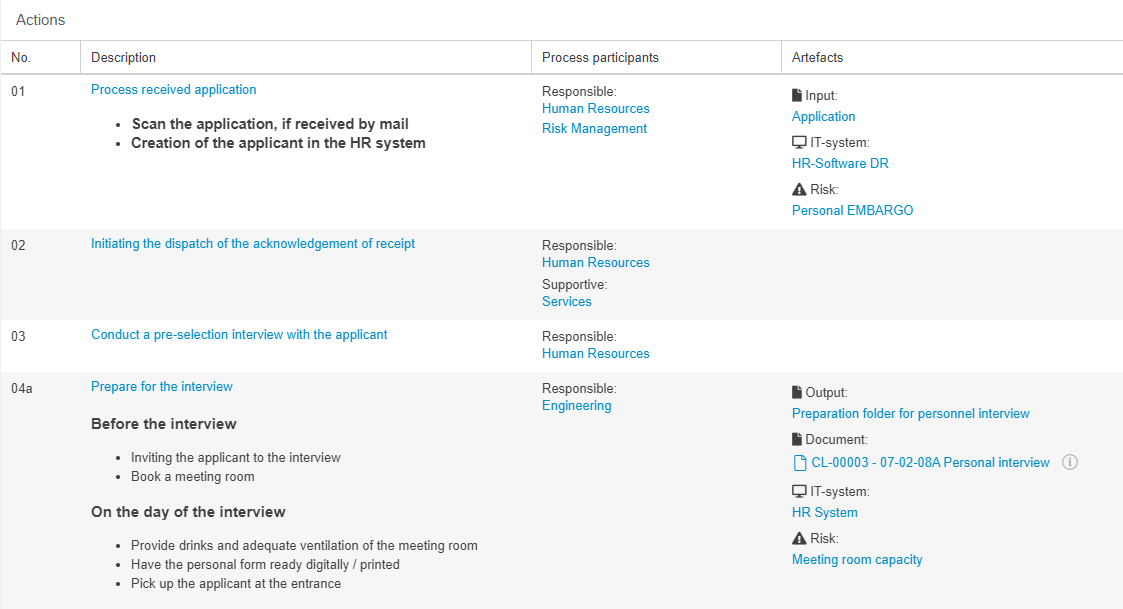Viewport: 1123px width, 609px height.
Task: Open the Personal EMBARGO risk link
Action: (x=852, y=211)
